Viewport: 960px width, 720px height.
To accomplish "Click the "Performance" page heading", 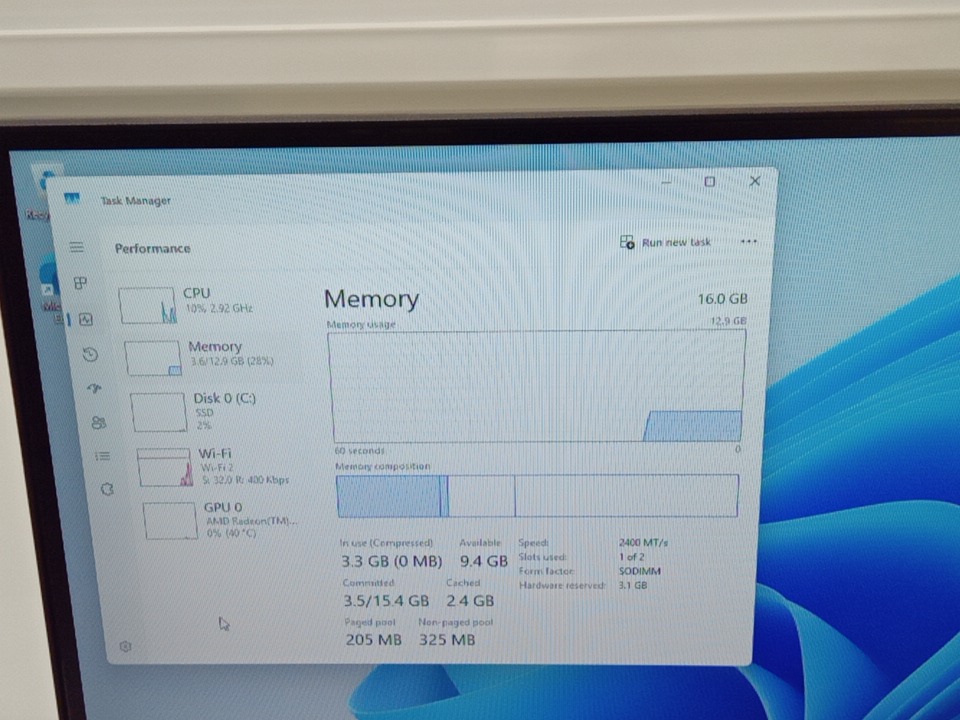I will click(x=152, y=249).
